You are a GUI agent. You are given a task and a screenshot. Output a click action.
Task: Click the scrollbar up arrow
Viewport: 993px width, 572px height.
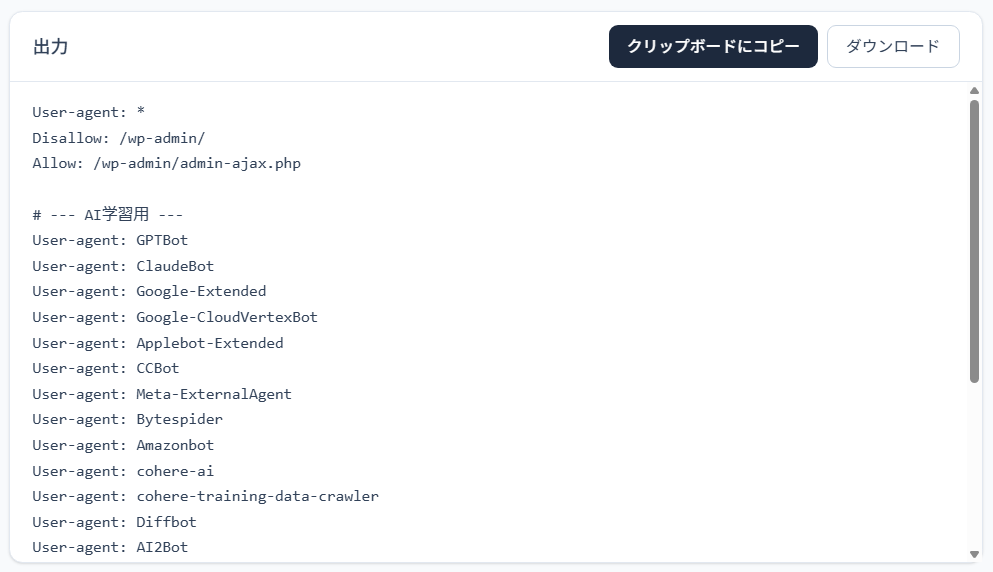[x=974, y=91]
